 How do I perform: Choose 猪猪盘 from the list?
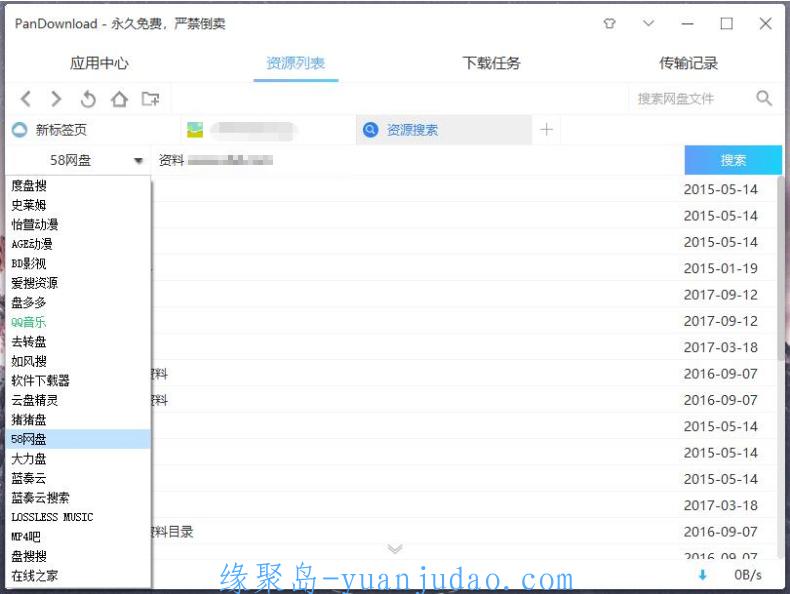pos(78,419)
